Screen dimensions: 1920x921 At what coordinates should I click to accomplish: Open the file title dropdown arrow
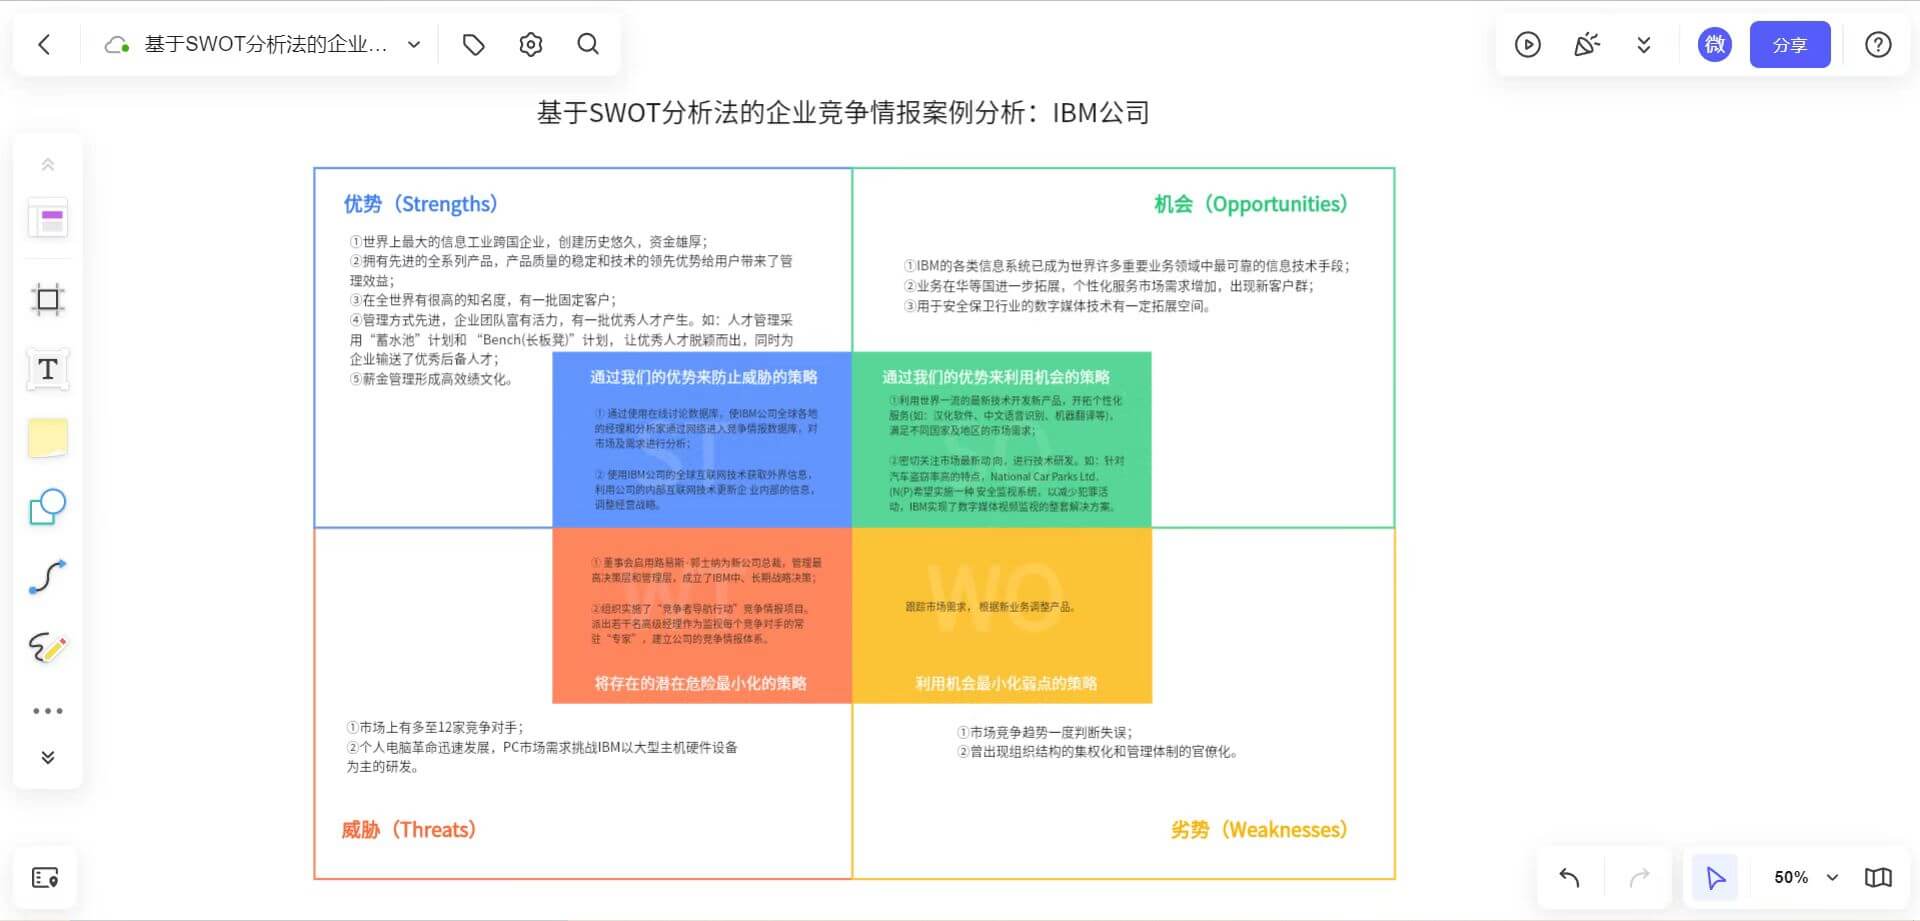(x=414, y=44)
